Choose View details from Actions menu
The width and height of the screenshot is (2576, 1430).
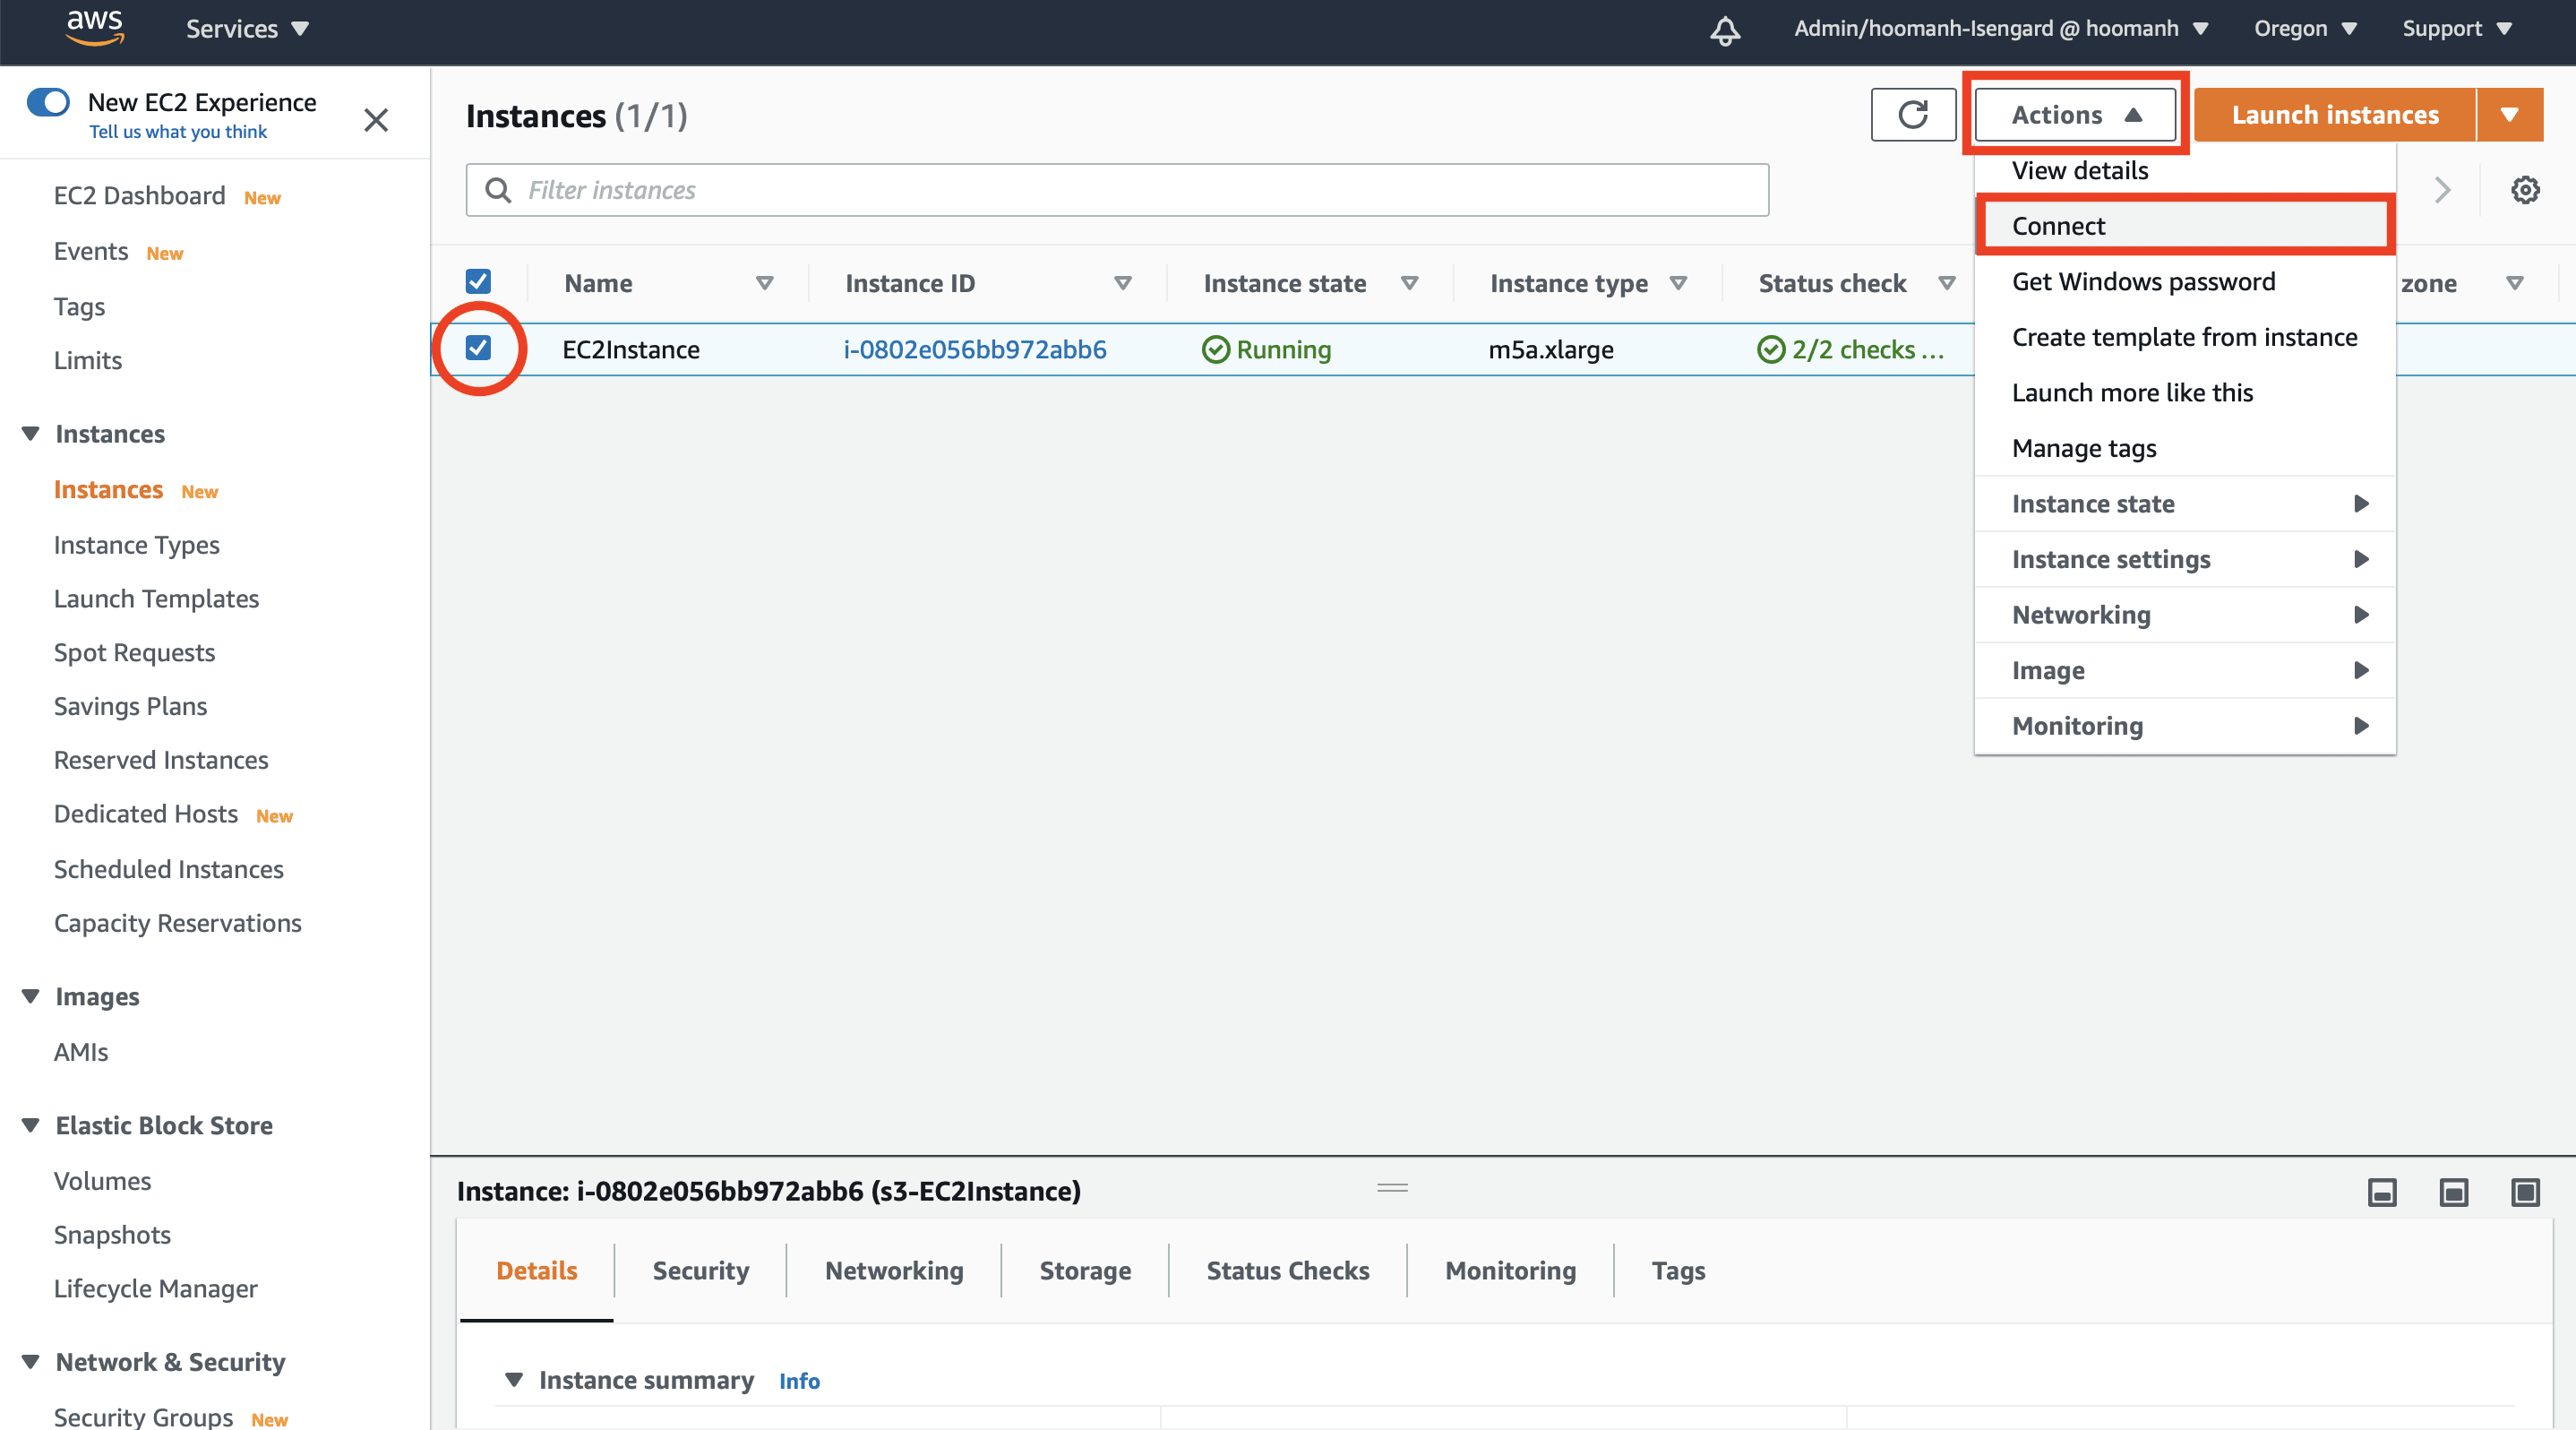(2185, 170)
